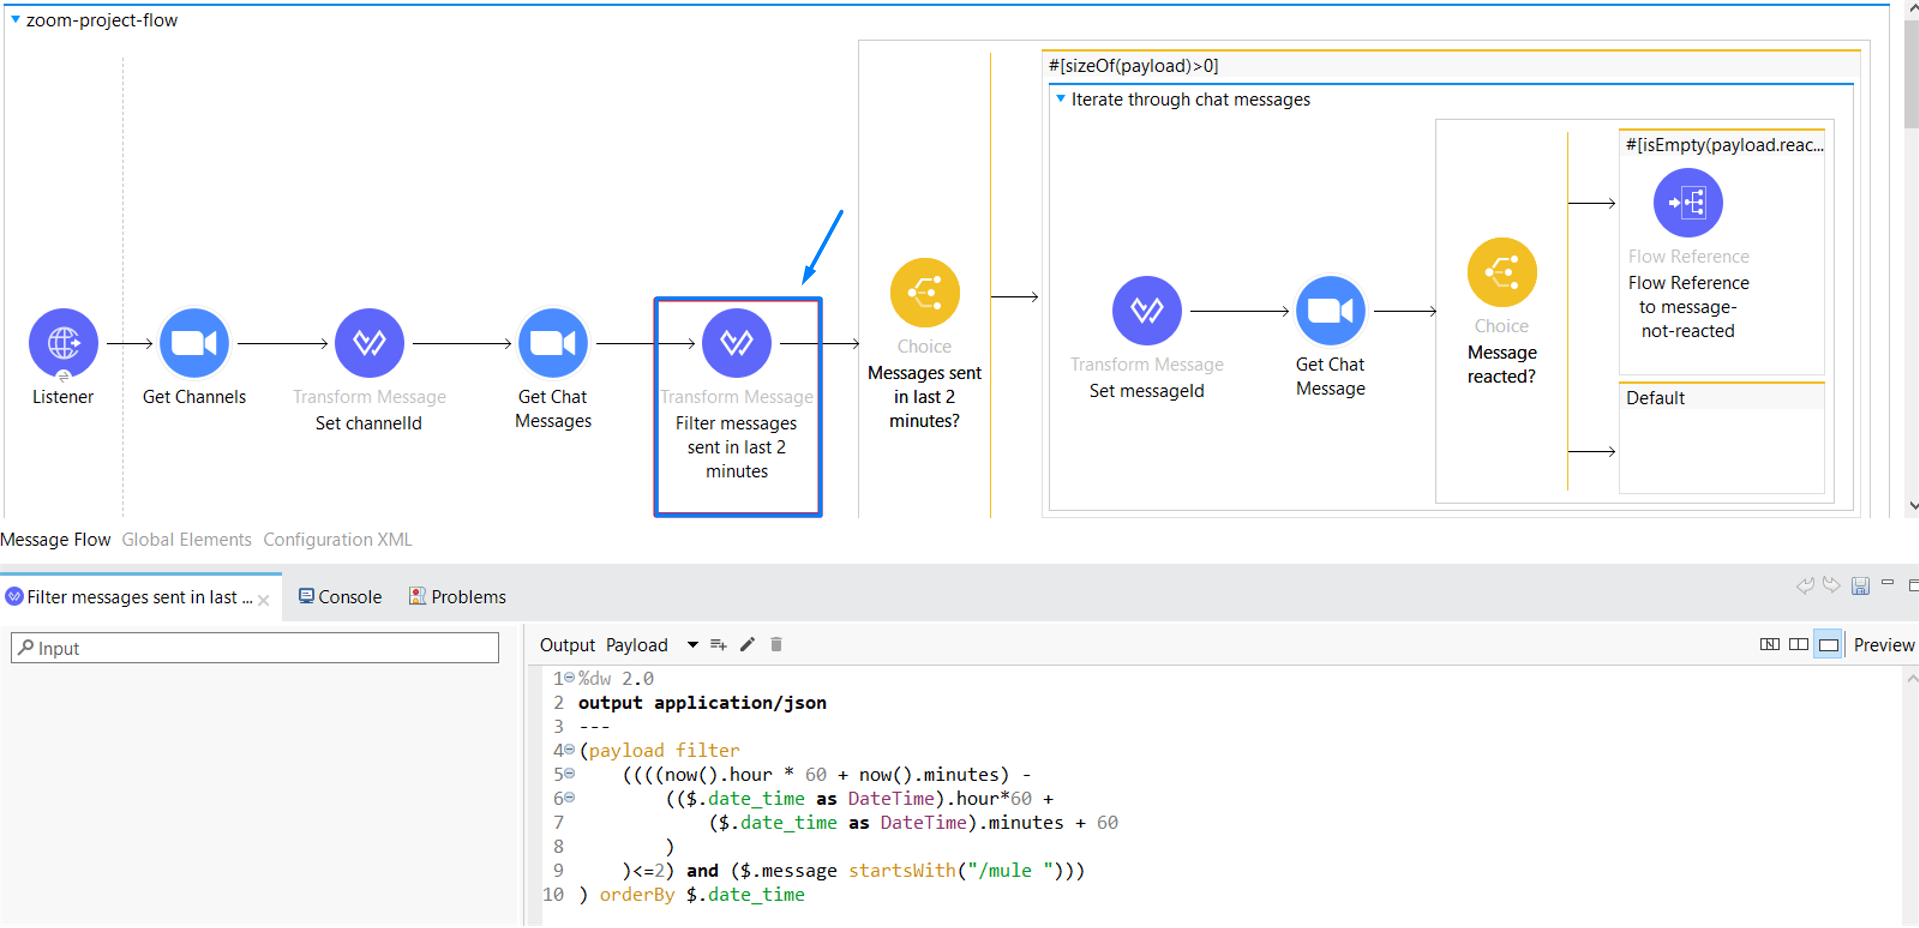Switch to source-only editor view icon

(x=1828, y=645)
